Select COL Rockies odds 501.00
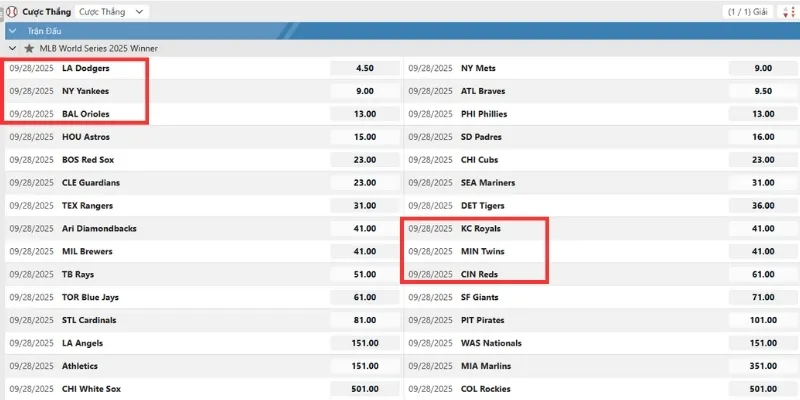The height and width of the screenshot is (400, 800). 763,389
